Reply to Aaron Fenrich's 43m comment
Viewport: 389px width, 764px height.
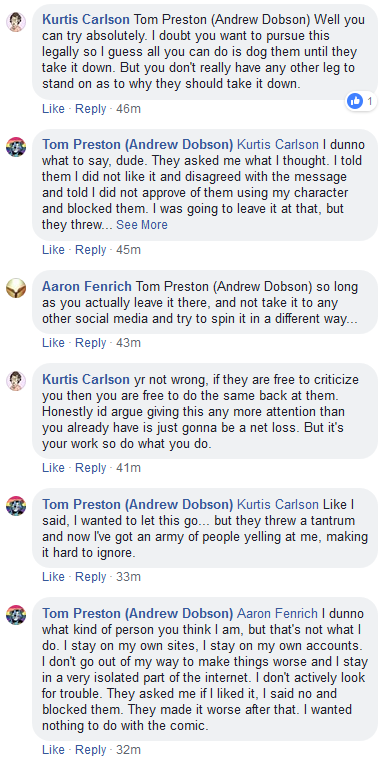[91, 343]
